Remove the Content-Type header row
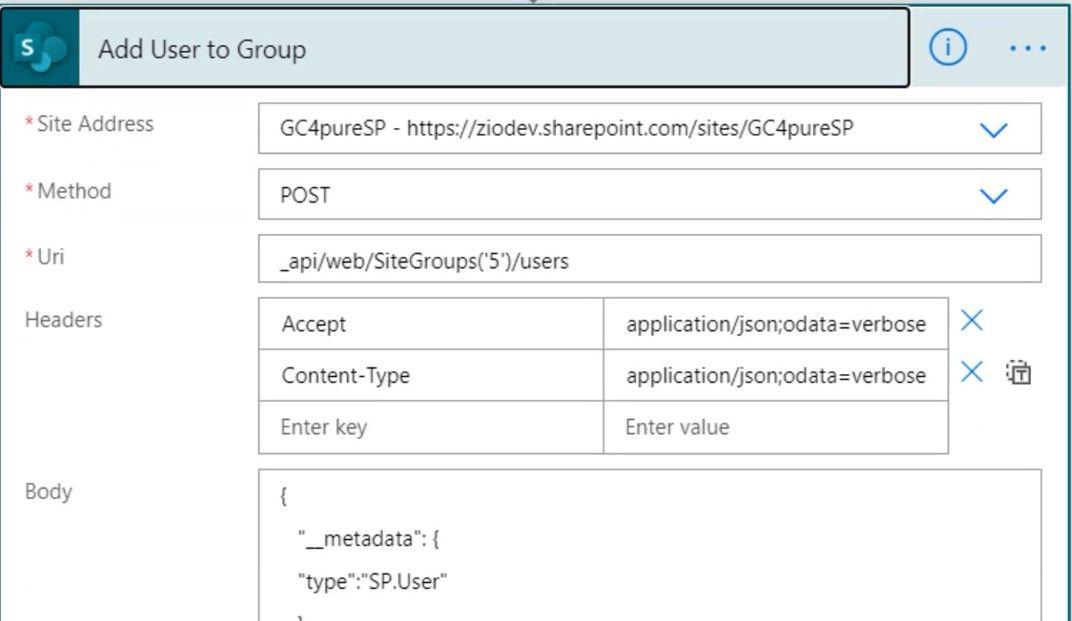This screenshot has width=1072, height=621. [972, 372]
